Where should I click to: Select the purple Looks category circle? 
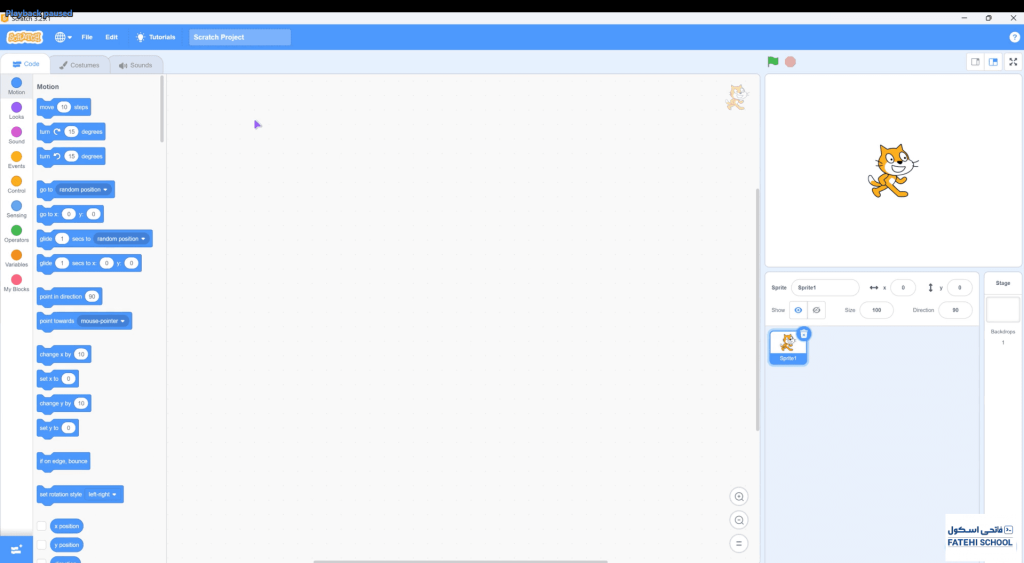[16, 107]
